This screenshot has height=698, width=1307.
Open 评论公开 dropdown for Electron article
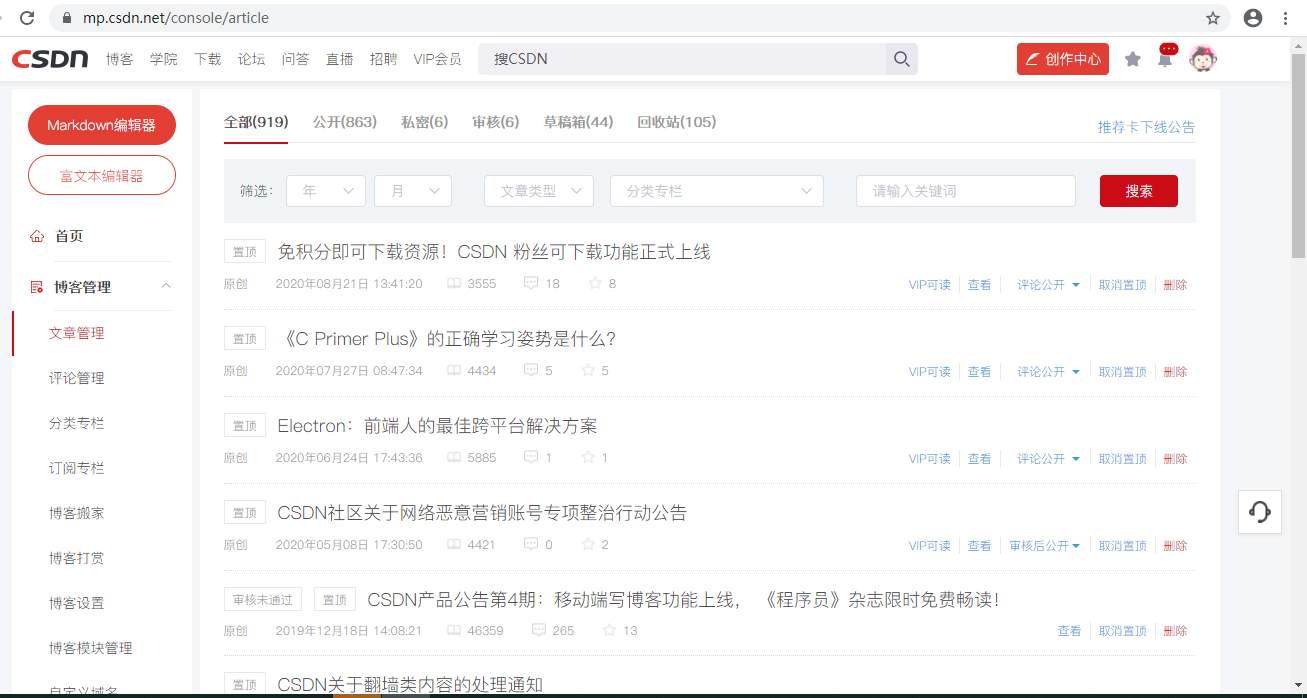pyautogui.click(x=1049, y=459)
